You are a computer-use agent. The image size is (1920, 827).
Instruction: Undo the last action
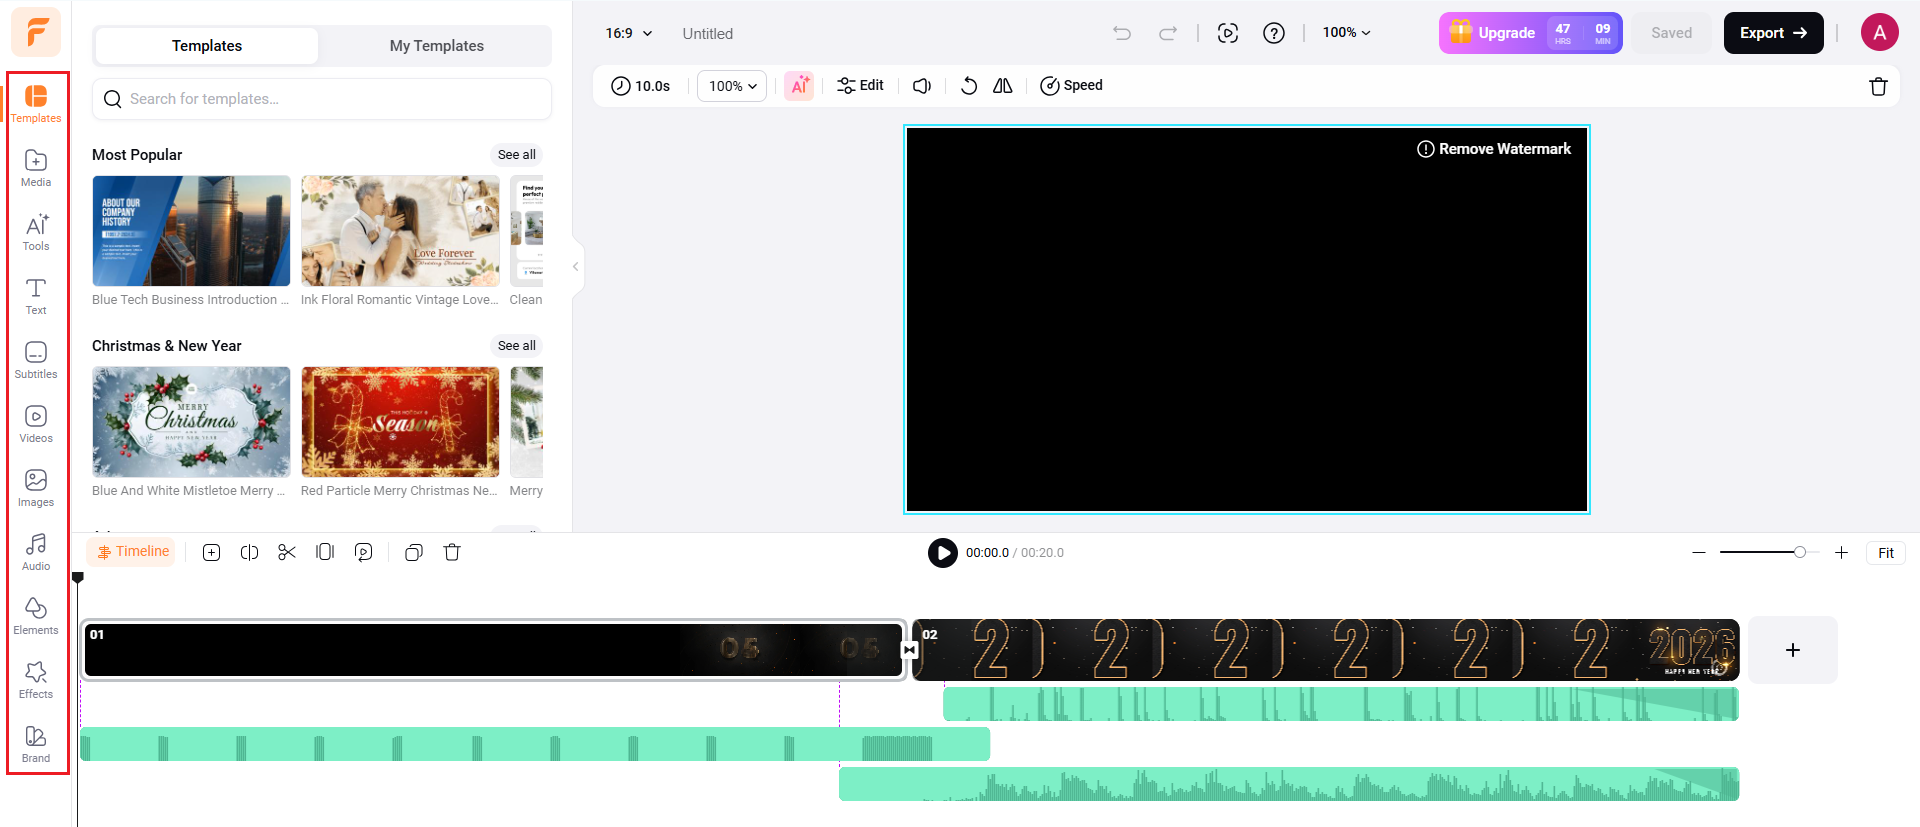1122,33
